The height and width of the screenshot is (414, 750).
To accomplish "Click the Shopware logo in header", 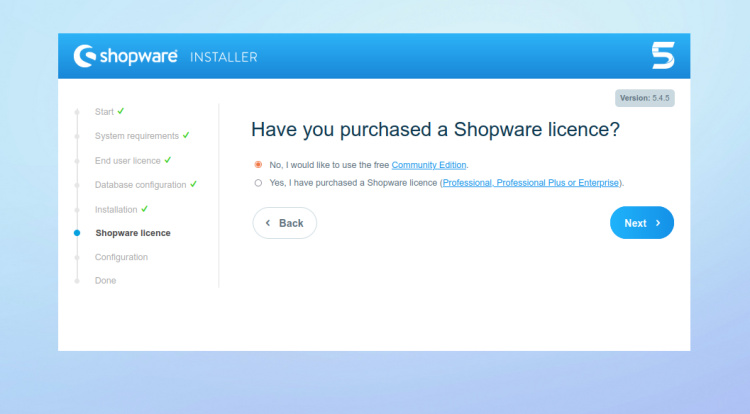I will (124, 56).
